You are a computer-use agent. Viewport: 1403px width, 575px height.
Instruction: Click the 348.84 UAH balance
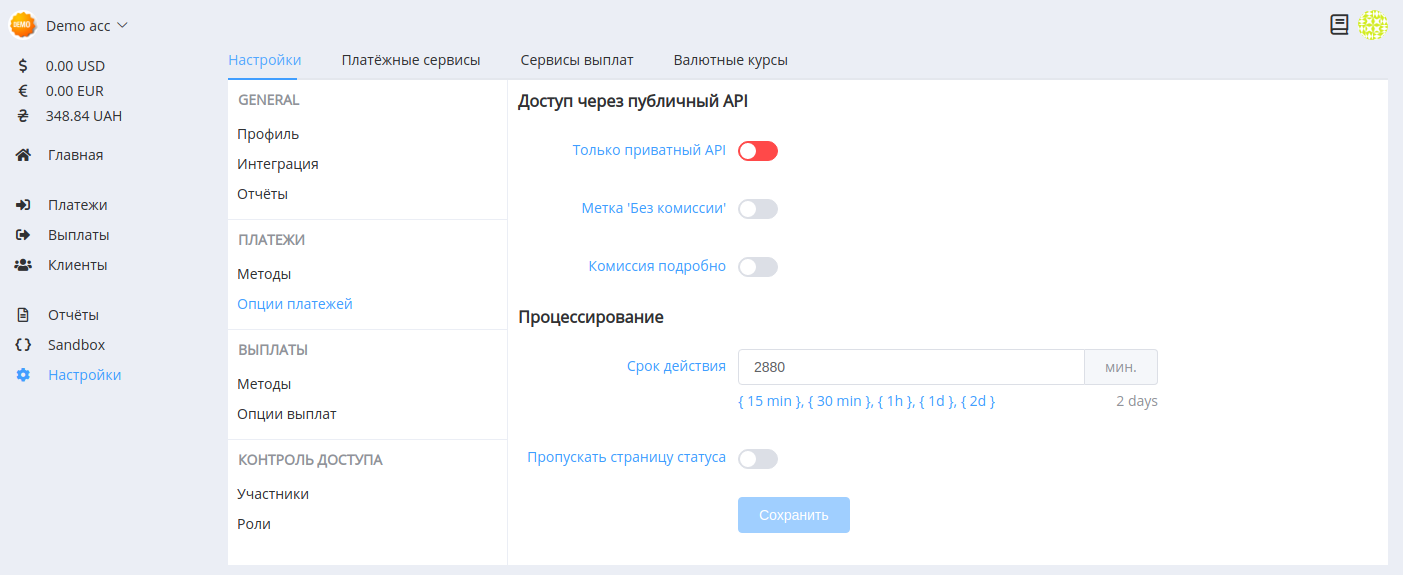84,116
